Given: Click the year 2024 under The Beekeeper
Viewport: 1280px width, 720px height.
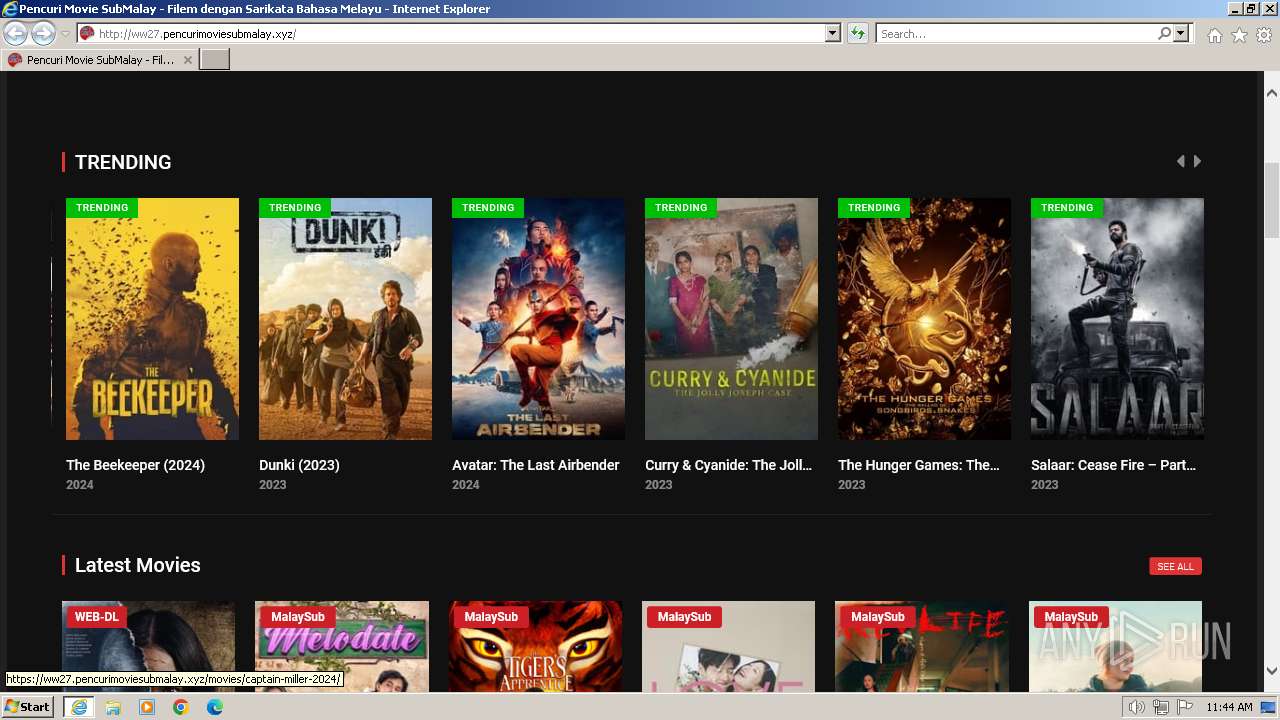Looking at the screenshot, I should 80,485.
